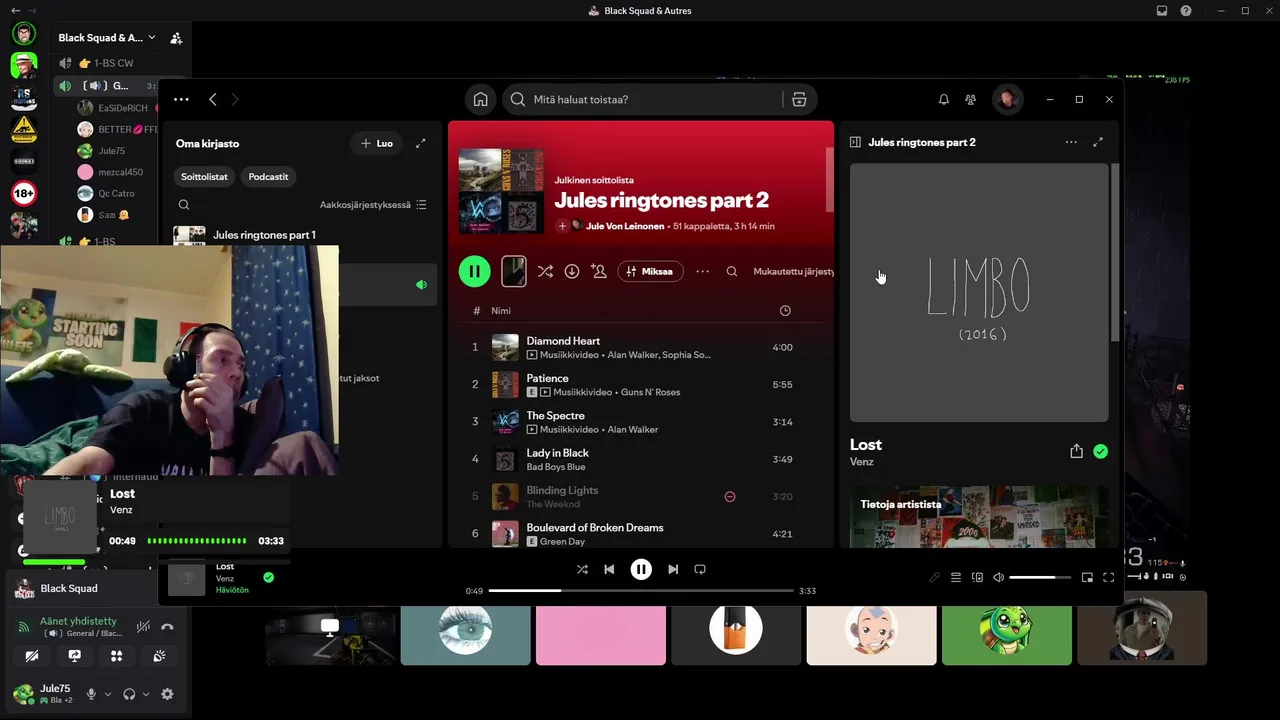The image size is (1280, 720).
Task: Toggle saved checkmark for Lost in panel
Action: coord(1101,451)
